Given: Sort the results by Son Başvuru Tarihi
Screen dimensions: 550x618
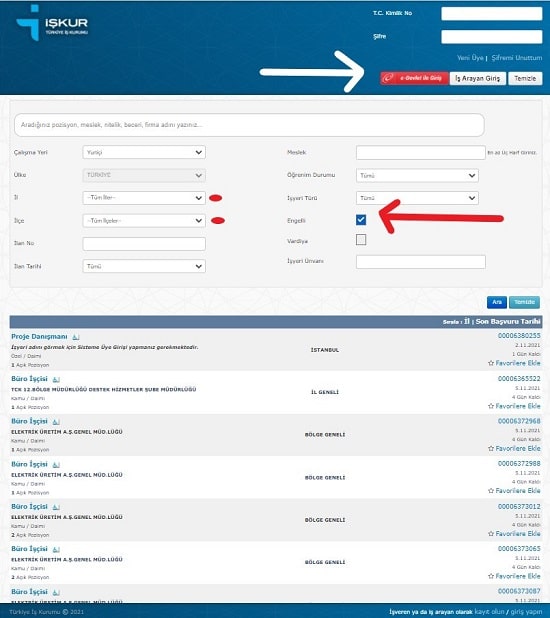Looking at the screenshot, I should click(508, 322).
